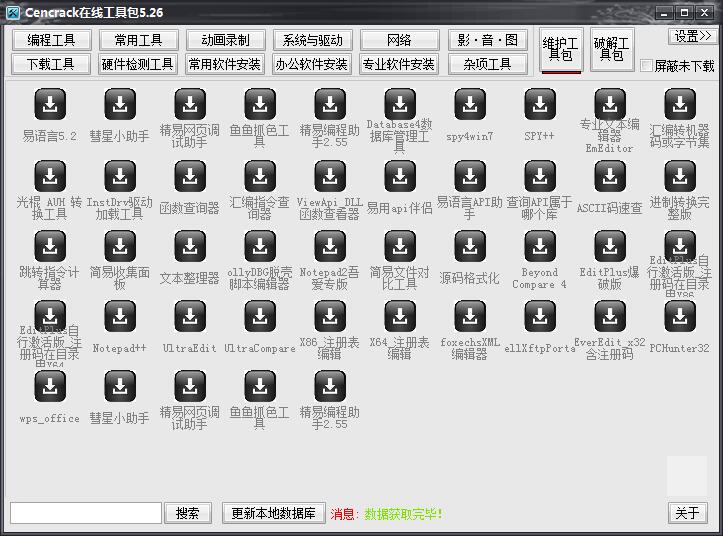Viewport: 723px width, 536px height.
Task: Toggle the 屏蔽未下载 checkbox
Action: click(647, 66)
